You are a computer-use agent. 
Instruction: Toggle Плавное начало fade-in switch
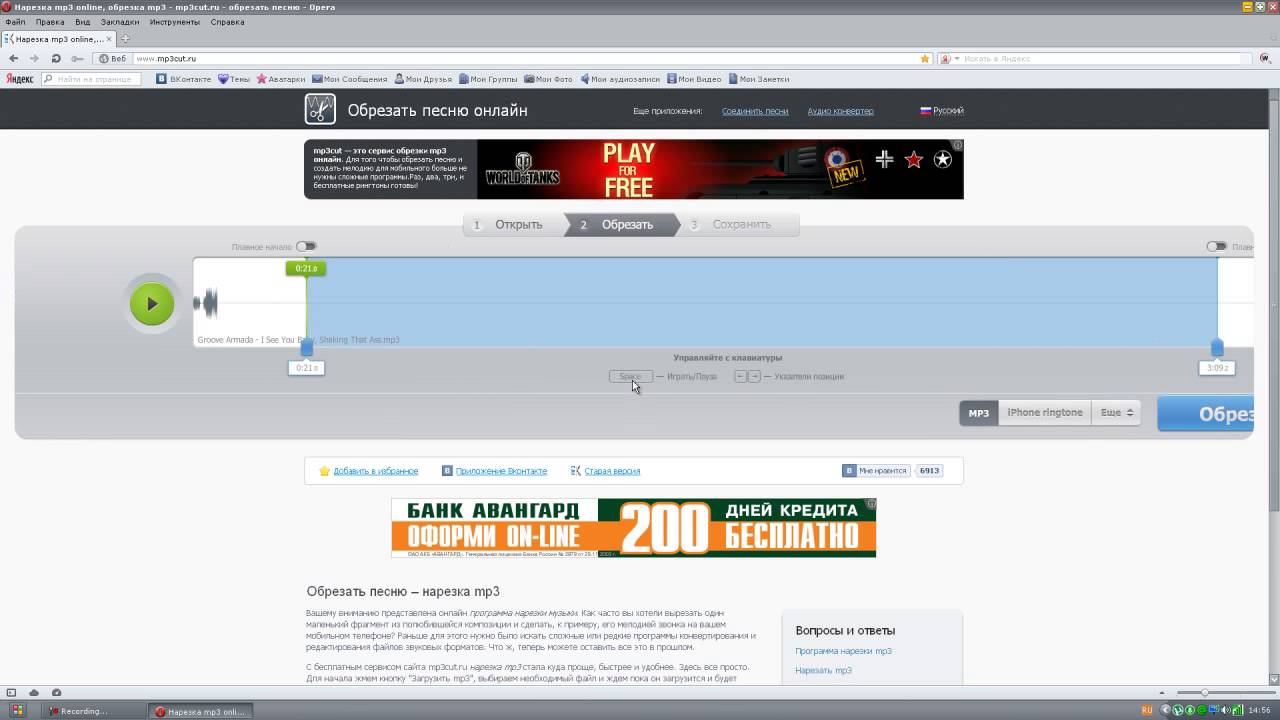pos(306,246)
